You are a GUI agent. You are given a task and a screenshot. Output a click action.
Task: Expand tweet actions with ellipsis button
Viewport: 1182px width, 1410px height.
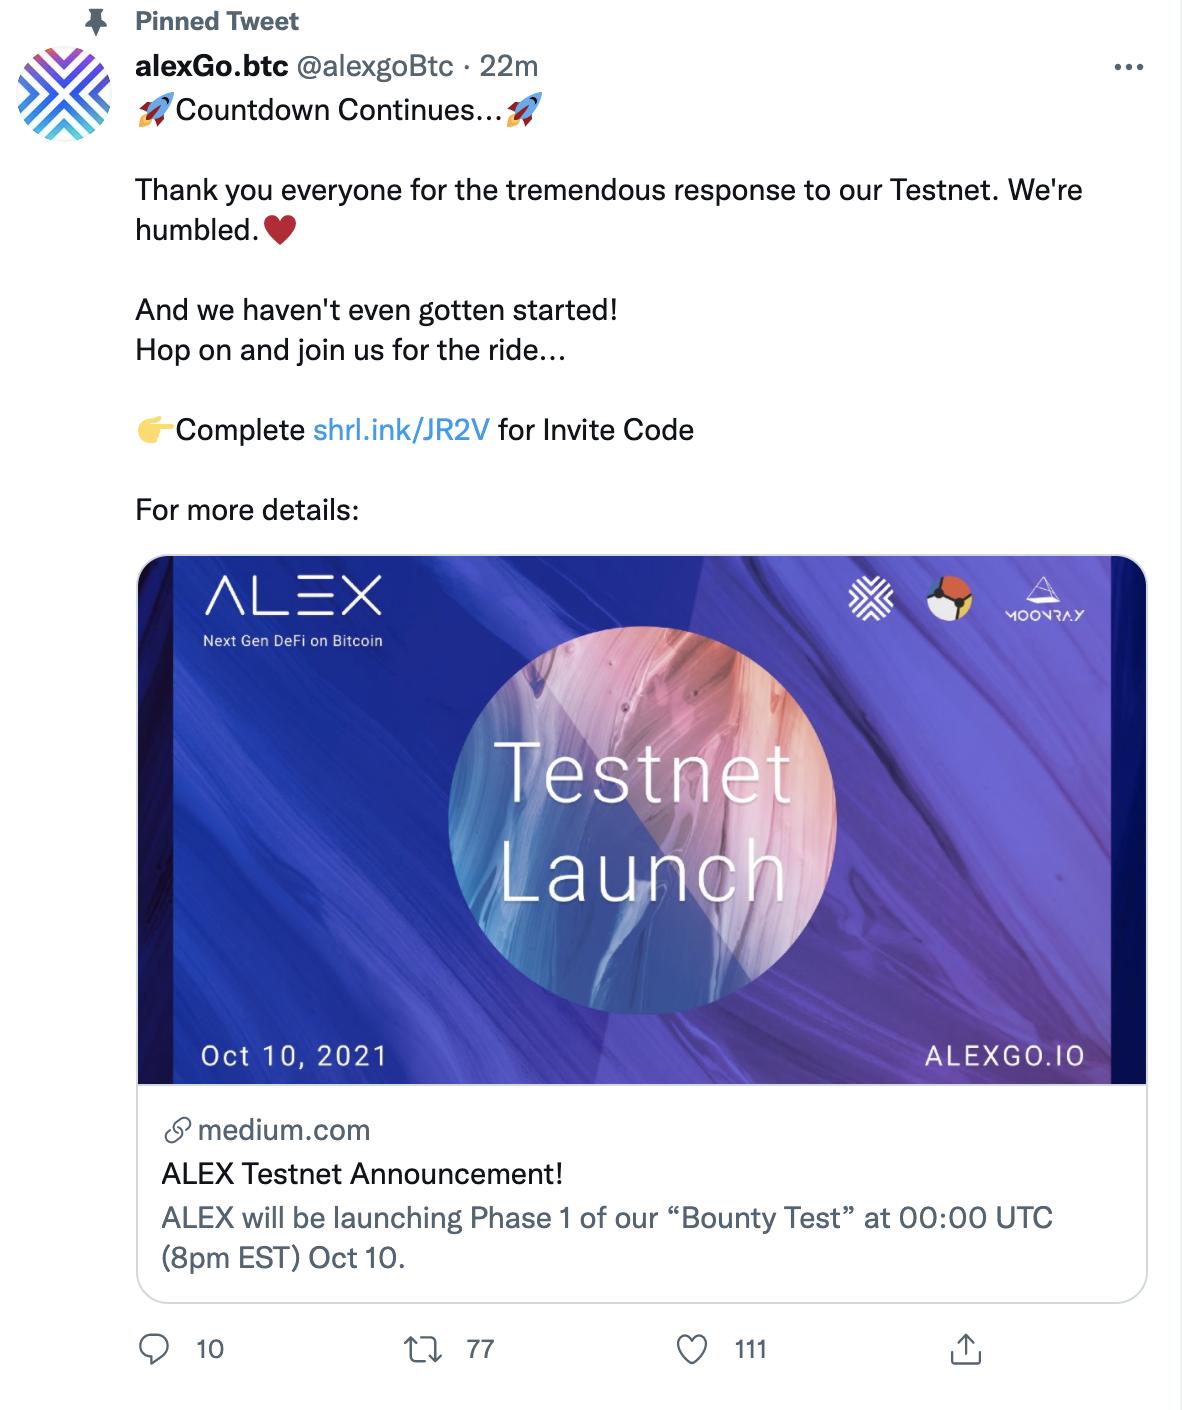click(x=1128, y=66)
